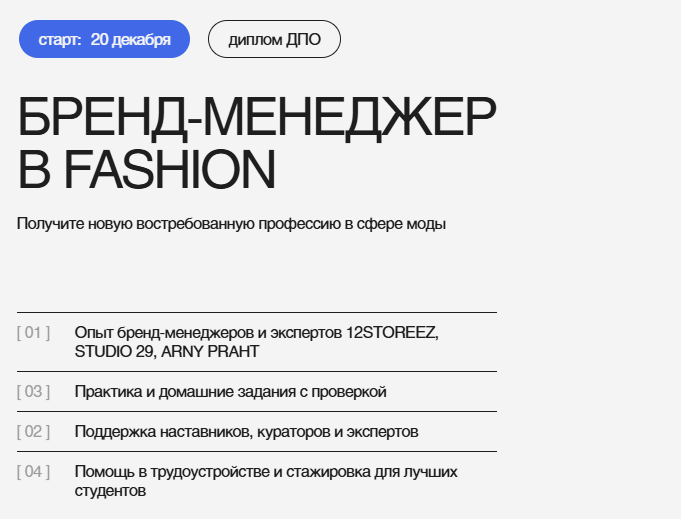This screenshot has height=519, width=681.
Task: Click the word "старт:" inside the blue badge
Action: pos(60,39)
